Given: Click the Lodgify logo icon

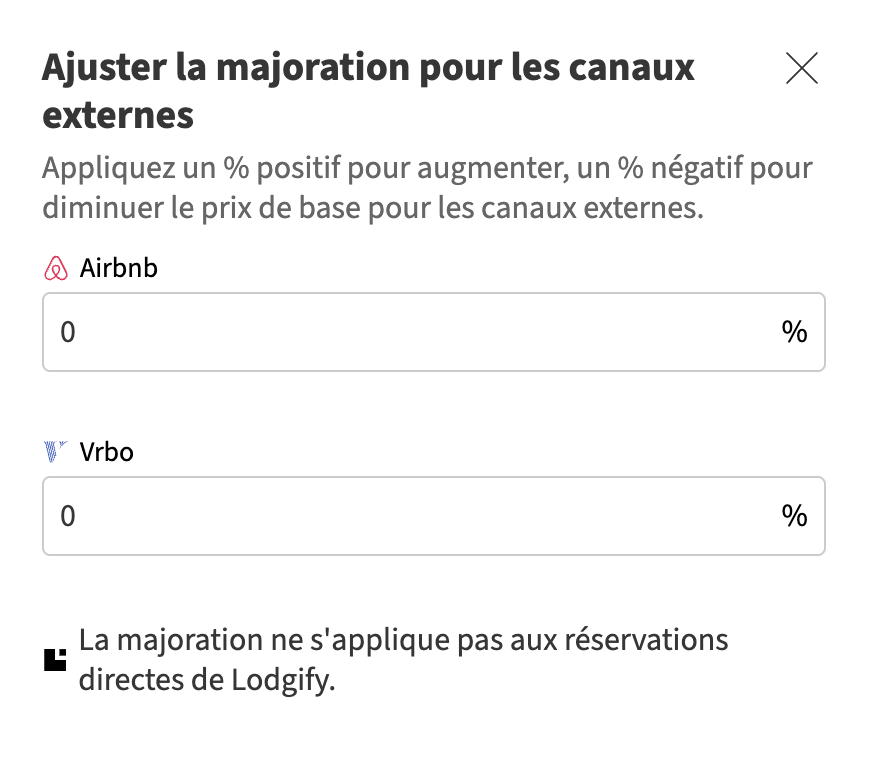Looking at the screenshot, I should (56, 659).
